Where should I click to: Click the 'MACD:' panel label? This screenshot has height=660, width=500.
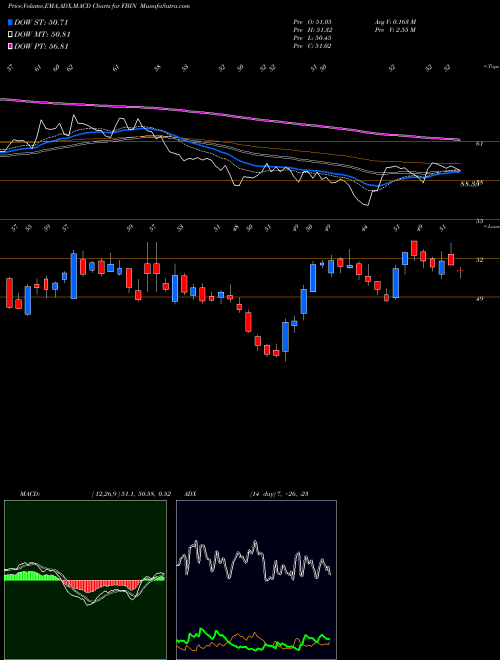pyautogui.click(x=29, y=494)
